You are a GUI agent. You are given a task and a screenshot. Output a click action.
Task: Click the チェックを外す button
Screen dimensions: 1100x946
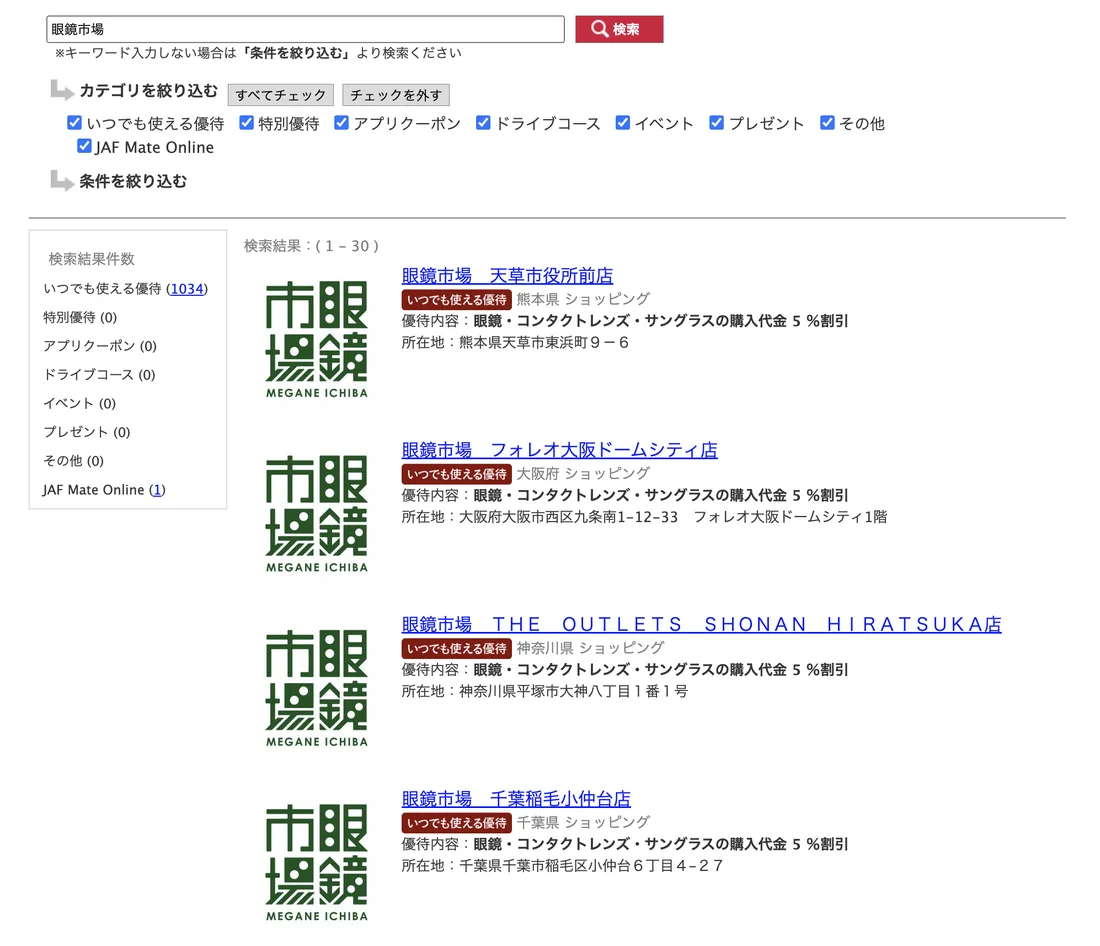click(396, 95)
